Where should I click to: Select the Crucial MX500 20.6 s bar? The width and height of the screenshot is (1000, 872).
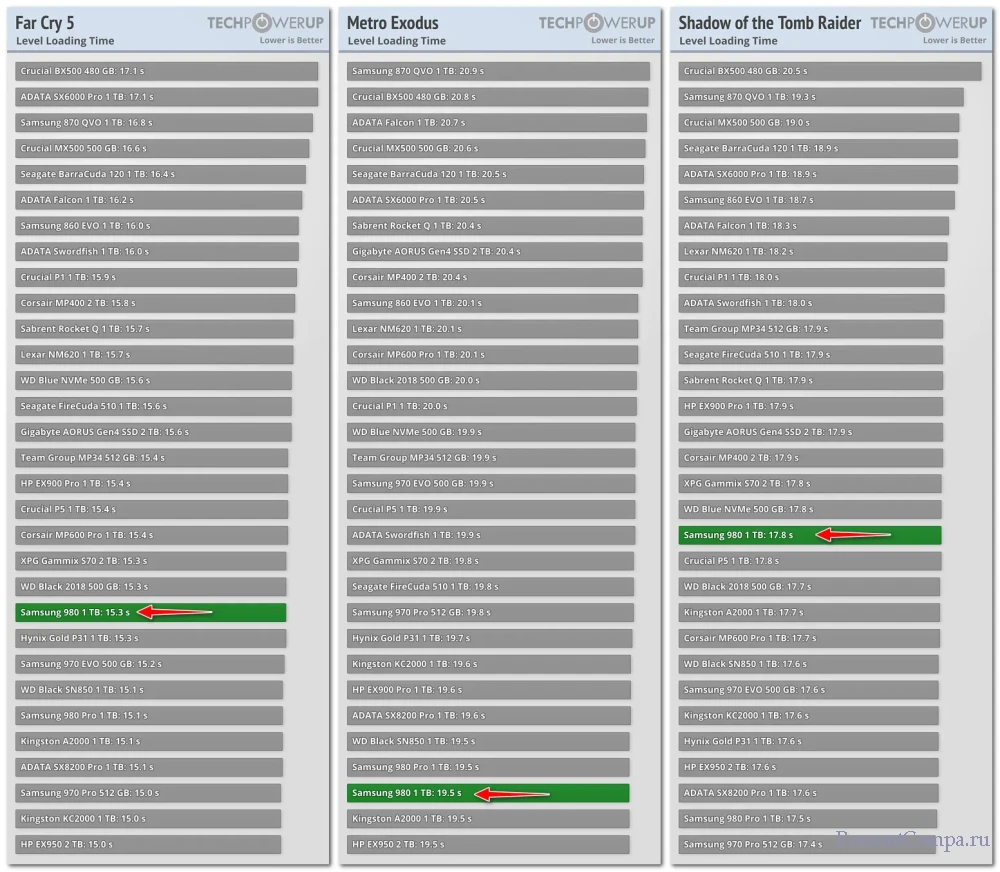[x=496, y=148]
